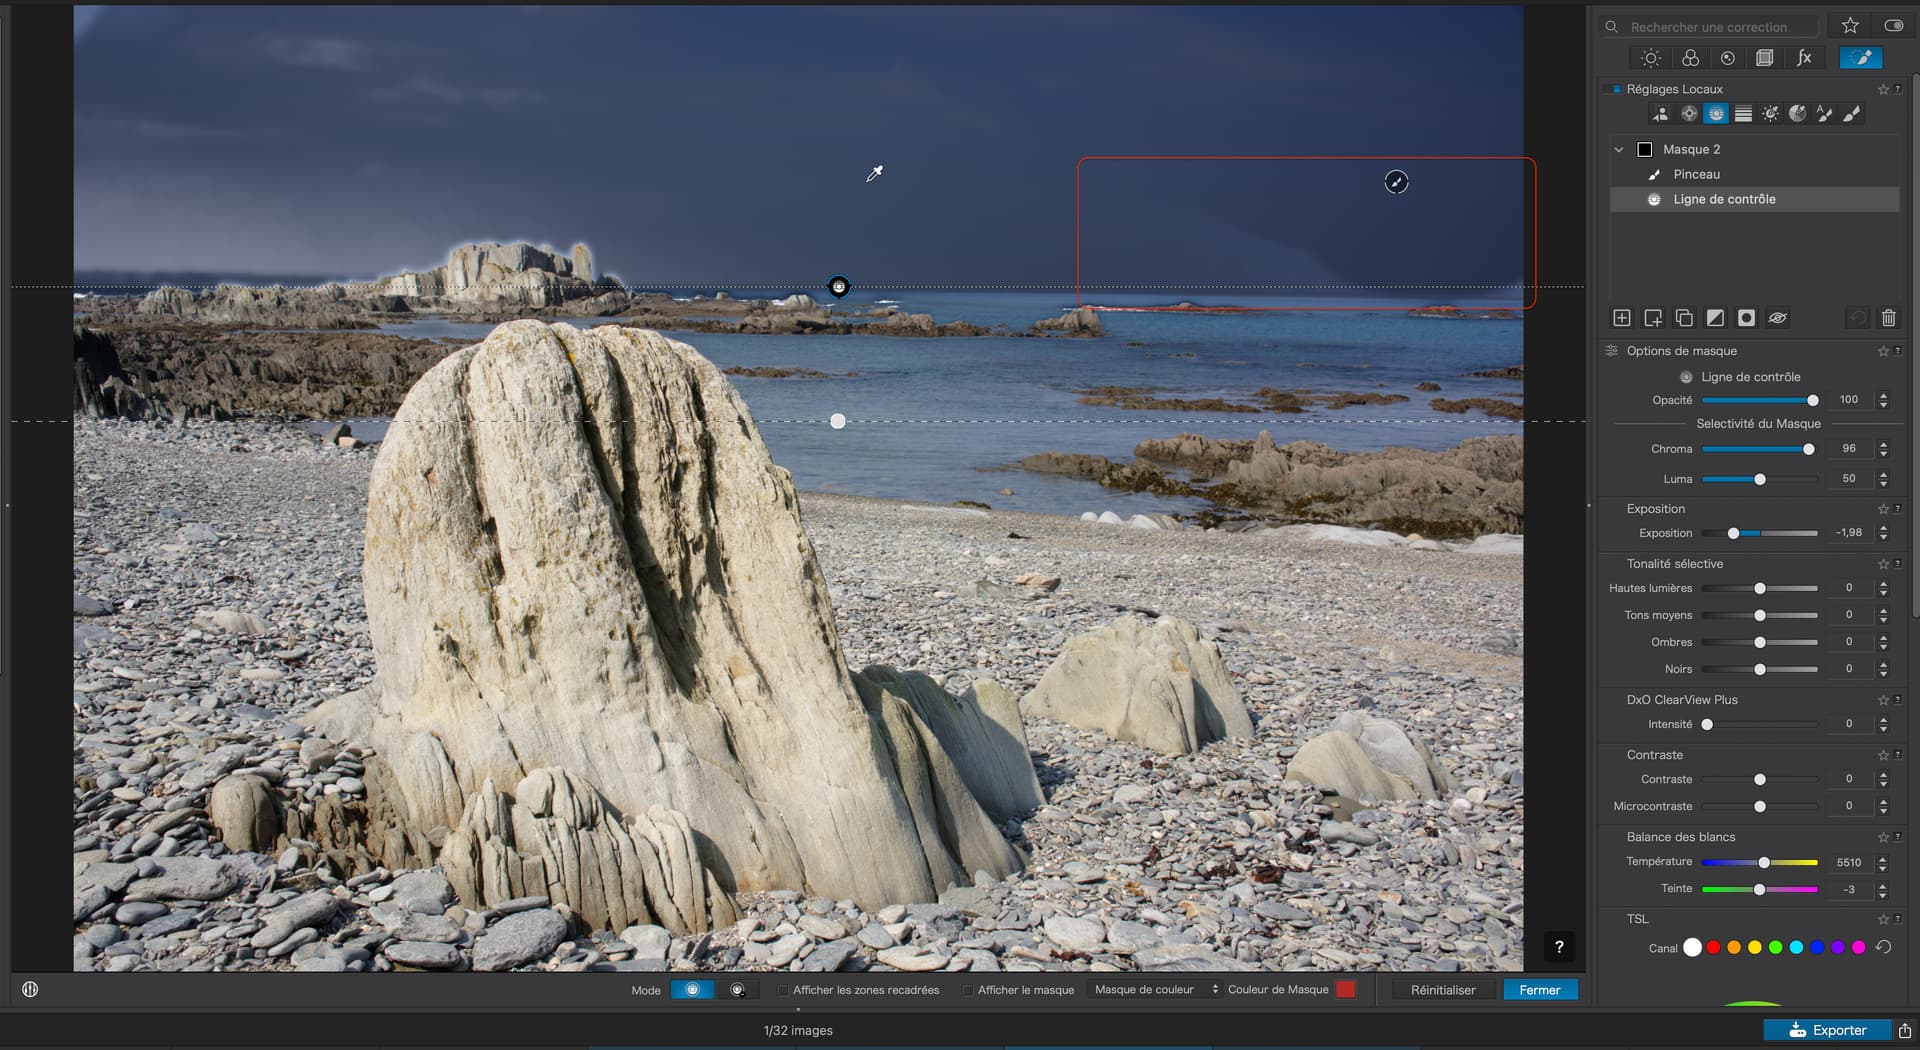Click the Réinitialiser button
The image size is (1920, 1050).
(1442, 990)
